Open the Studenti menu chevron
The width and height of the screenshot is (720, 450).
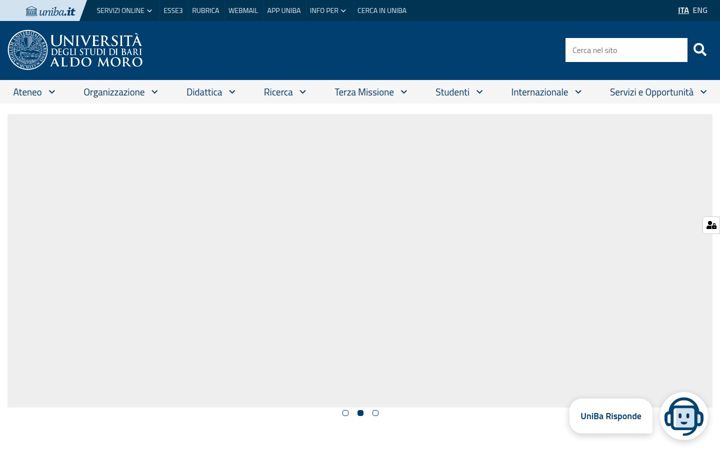pos(479,92)
